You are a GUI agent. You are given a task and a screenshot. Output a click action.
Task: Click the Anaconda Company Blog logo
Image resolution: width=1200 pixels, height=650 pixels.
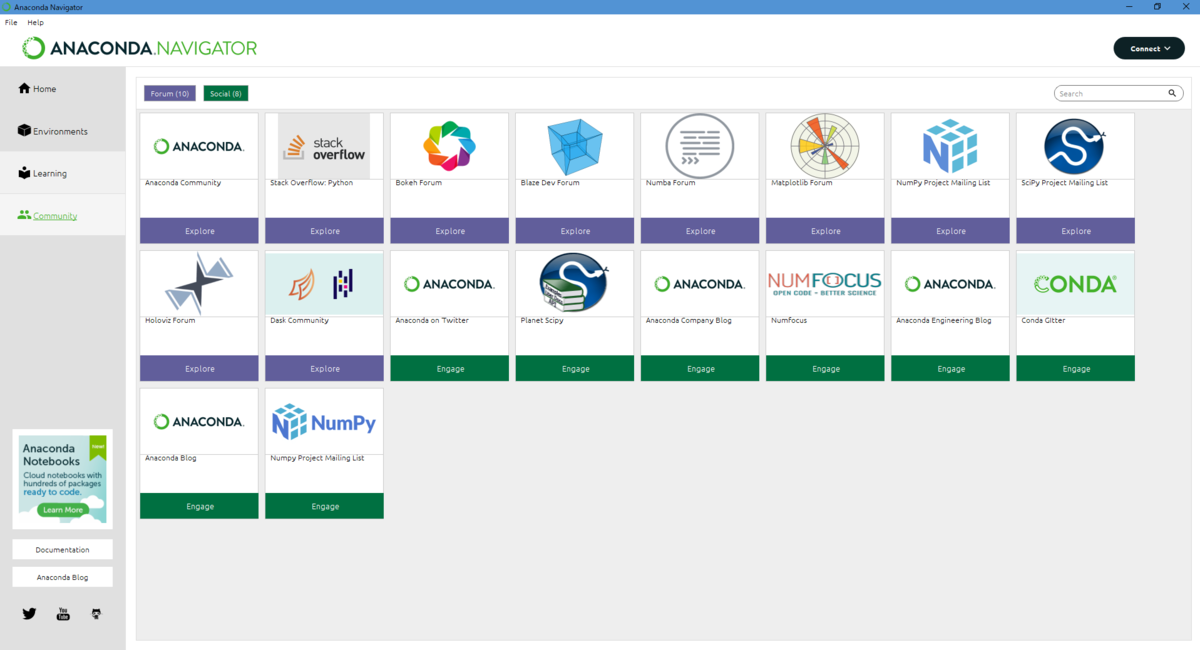700,284
